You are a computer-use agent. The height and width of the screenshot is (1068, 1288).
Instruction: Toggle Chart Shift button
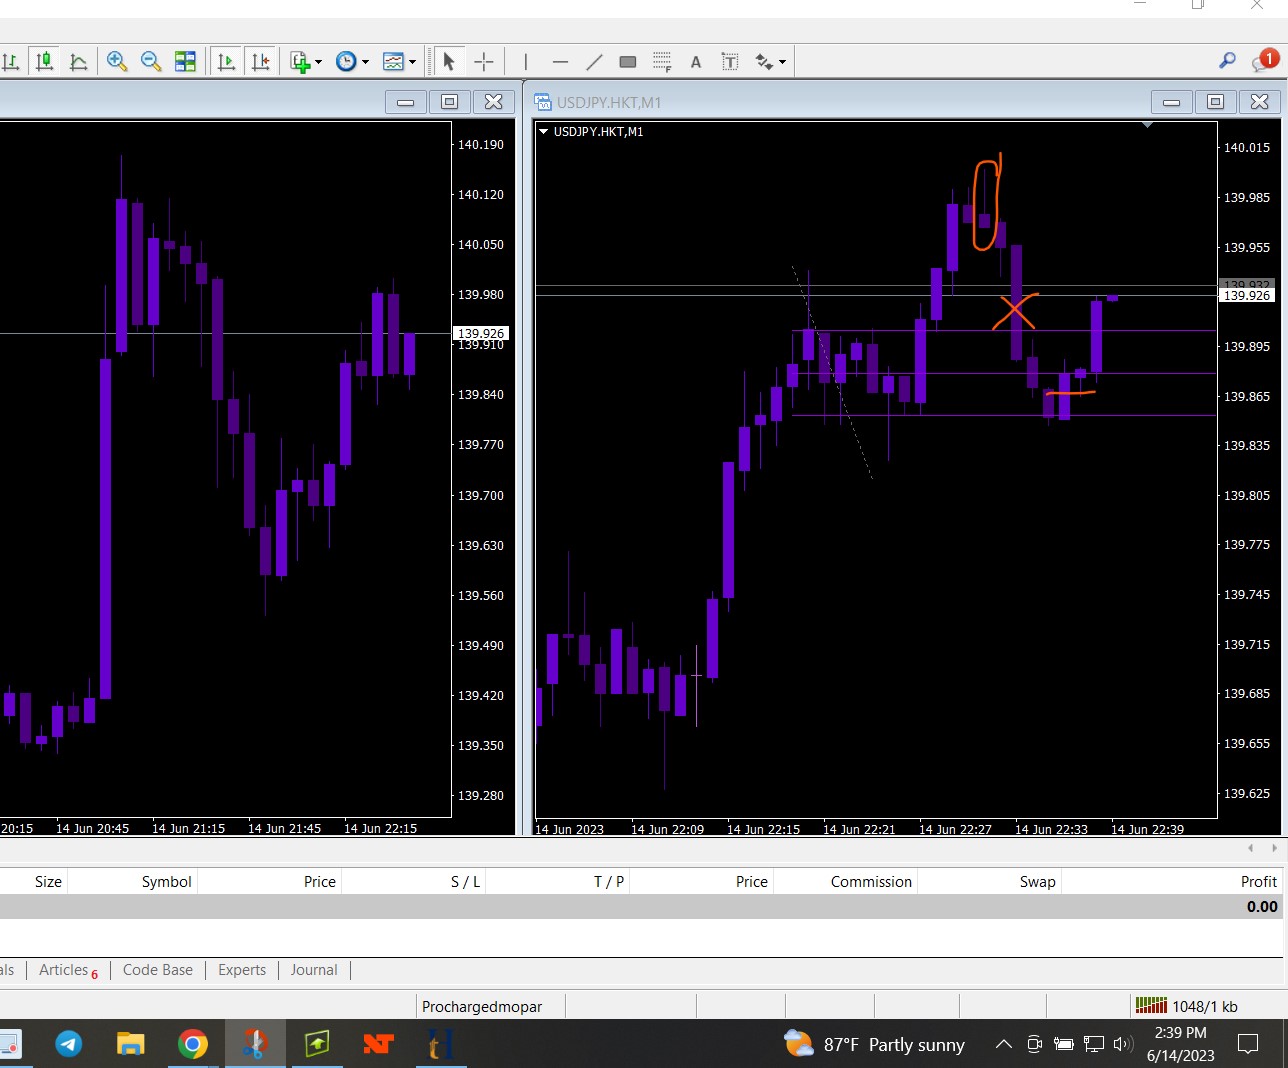coord(260,62)
